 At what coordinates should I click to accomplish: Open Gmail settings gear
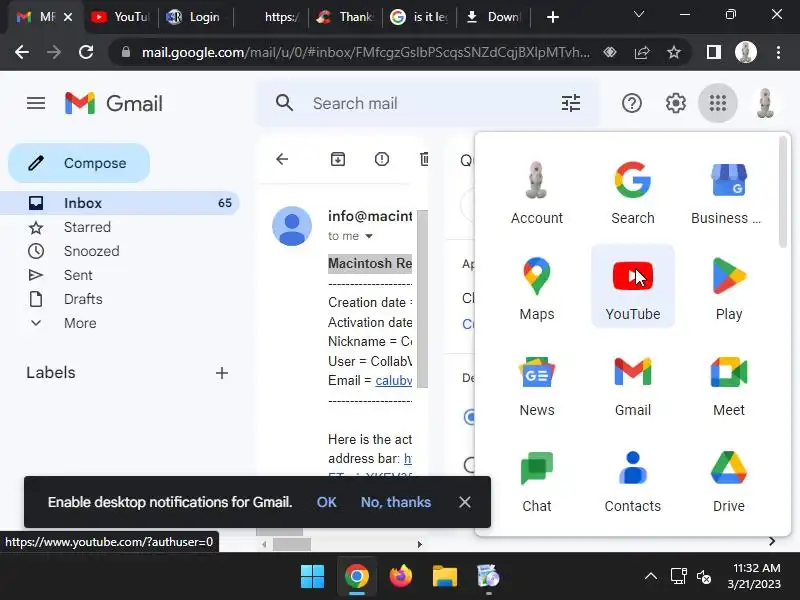coord(676,104)
